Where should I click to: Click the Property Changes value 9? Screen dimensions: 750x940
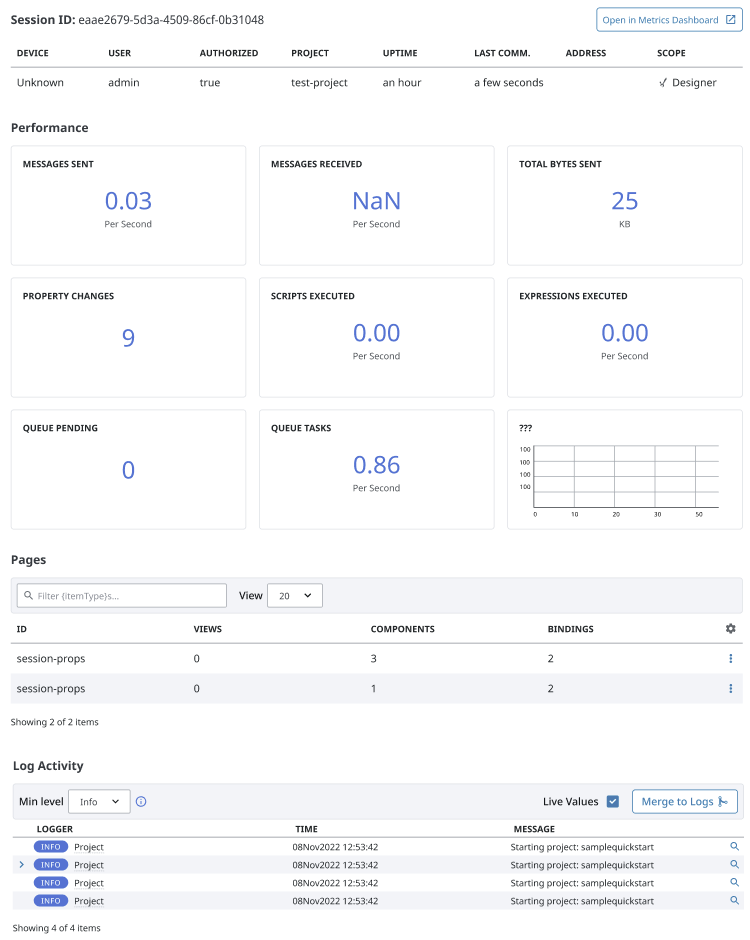128,338
